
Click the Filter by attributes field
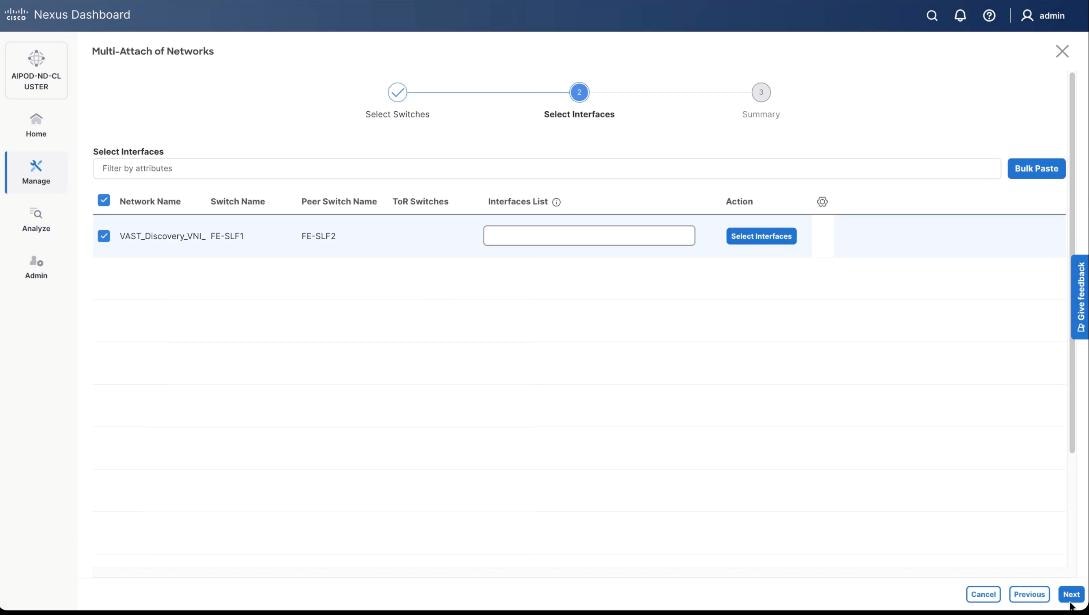(400, 167)
